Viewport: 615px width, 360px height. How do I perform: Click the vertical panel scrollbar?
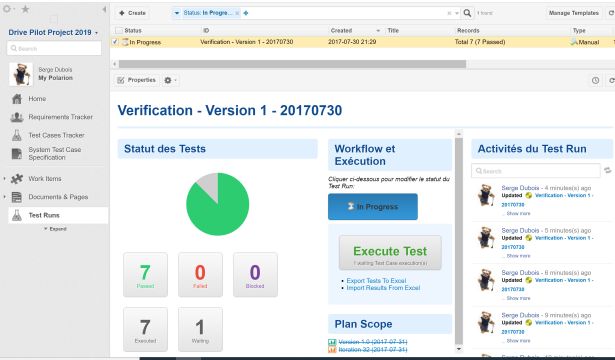pos(459,240)
